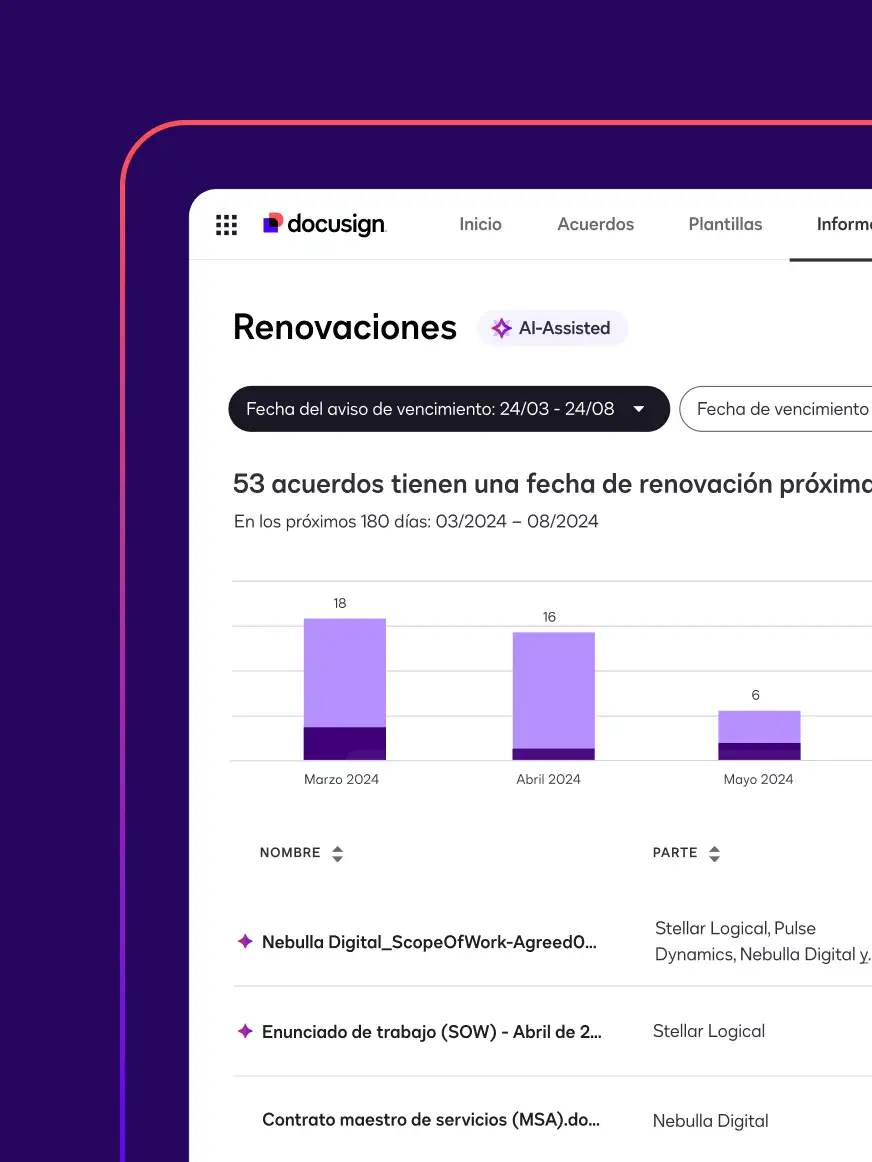
Task: Go to the Inicio tab
Action: coord(481,224)
